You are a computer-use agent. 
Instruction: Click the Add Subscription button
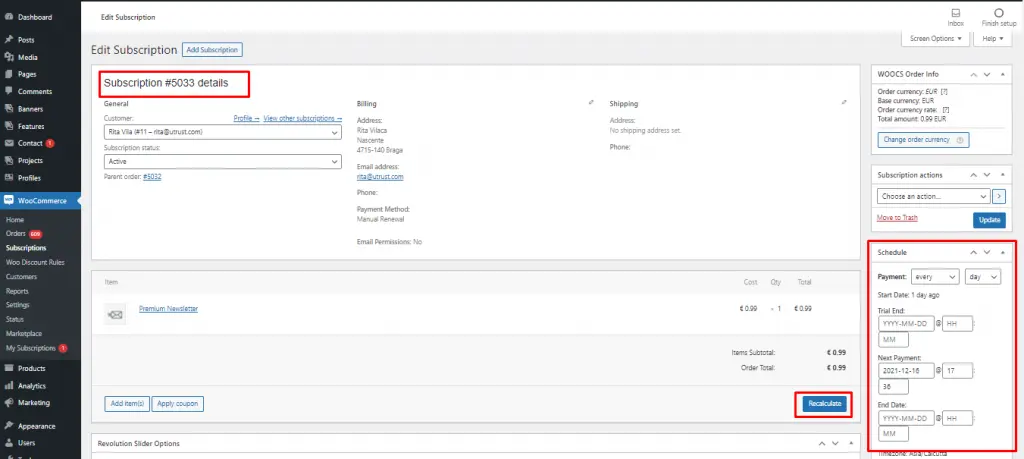tap(212, 50)
